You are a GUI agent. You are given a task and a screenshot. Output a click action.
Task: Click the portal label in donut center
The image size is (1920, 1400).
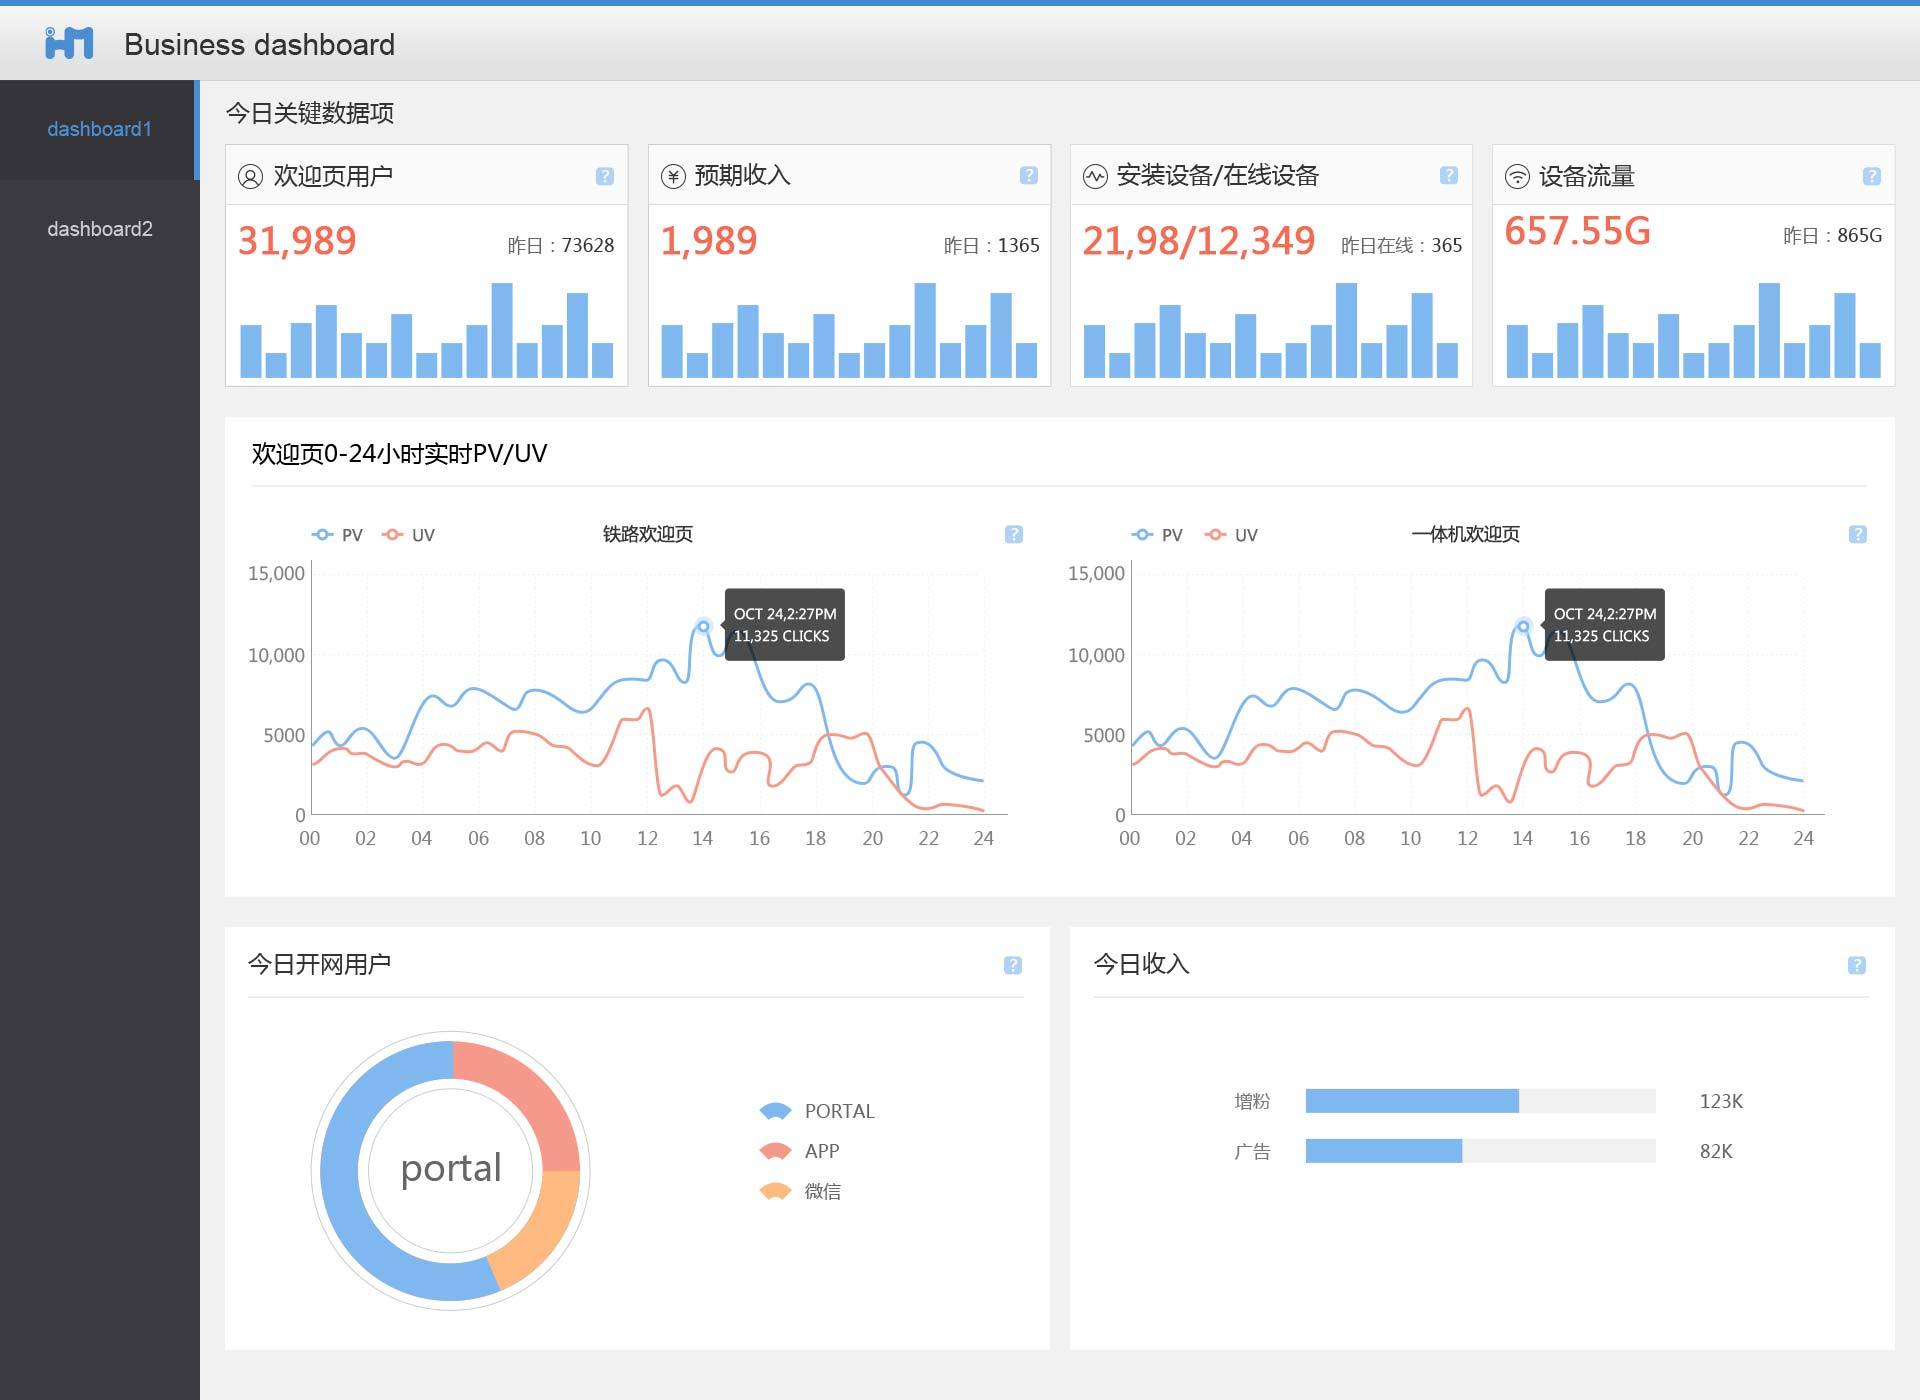(x=451, y=1169)
